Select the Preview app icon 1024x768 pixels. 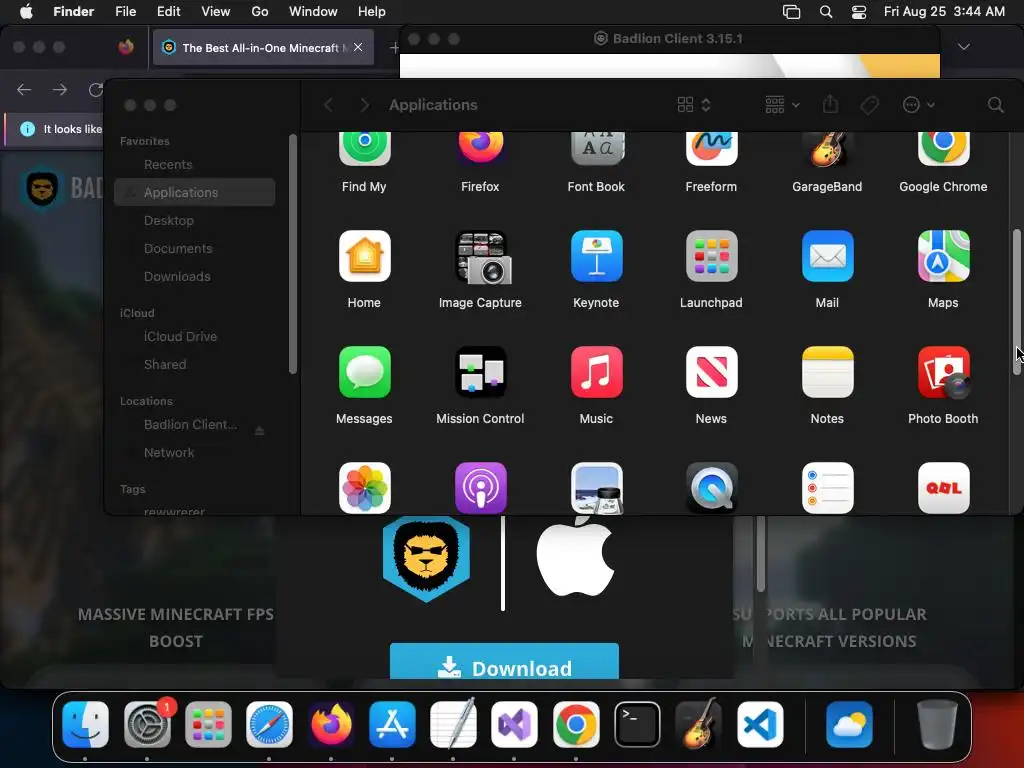(596, 488)
